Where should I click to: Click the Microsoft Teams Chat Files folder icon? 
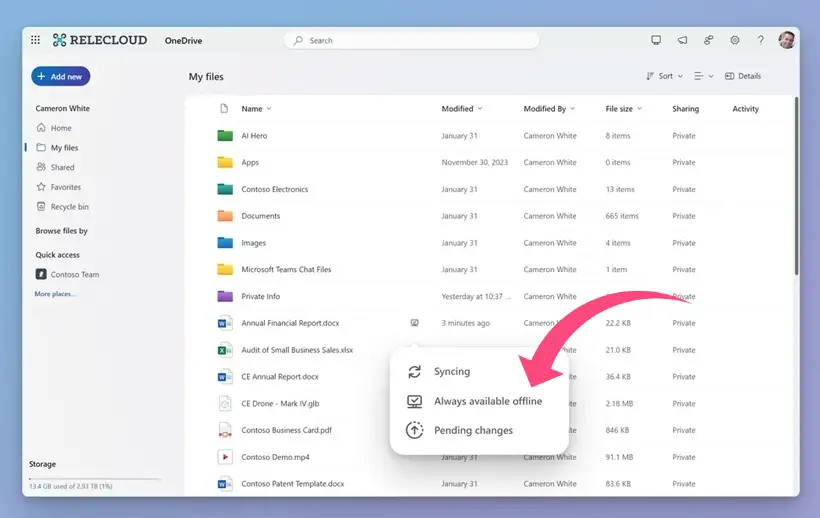225,269
